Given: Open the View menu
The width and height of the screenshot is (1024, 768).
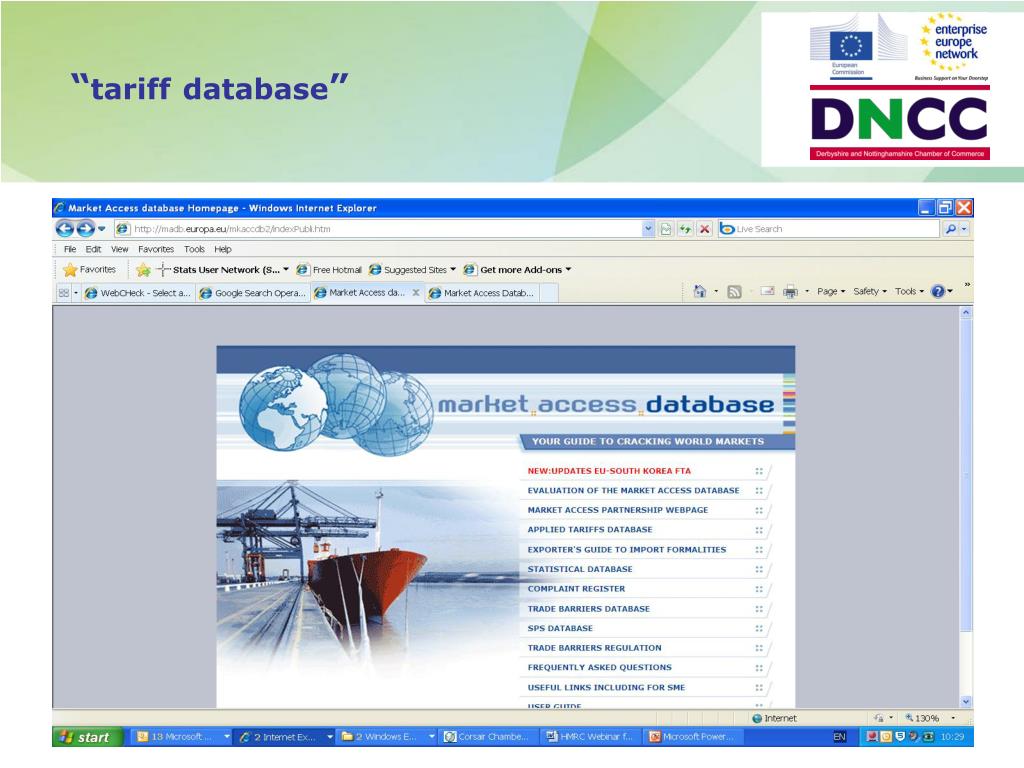Looking at the screenshot, I should [120, 249].
